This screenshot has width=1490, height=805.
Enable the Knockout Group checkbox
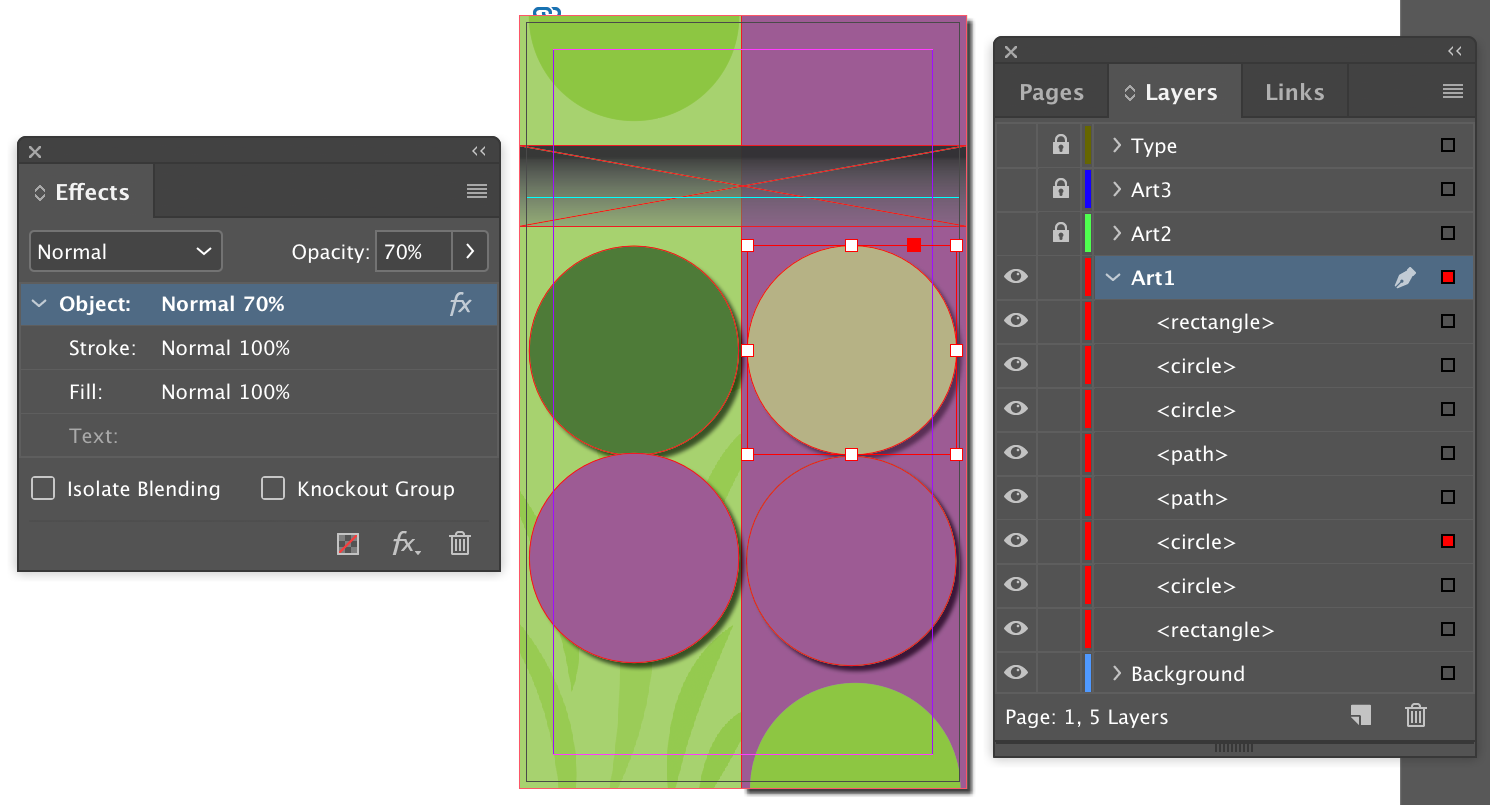tap(273, 489)
